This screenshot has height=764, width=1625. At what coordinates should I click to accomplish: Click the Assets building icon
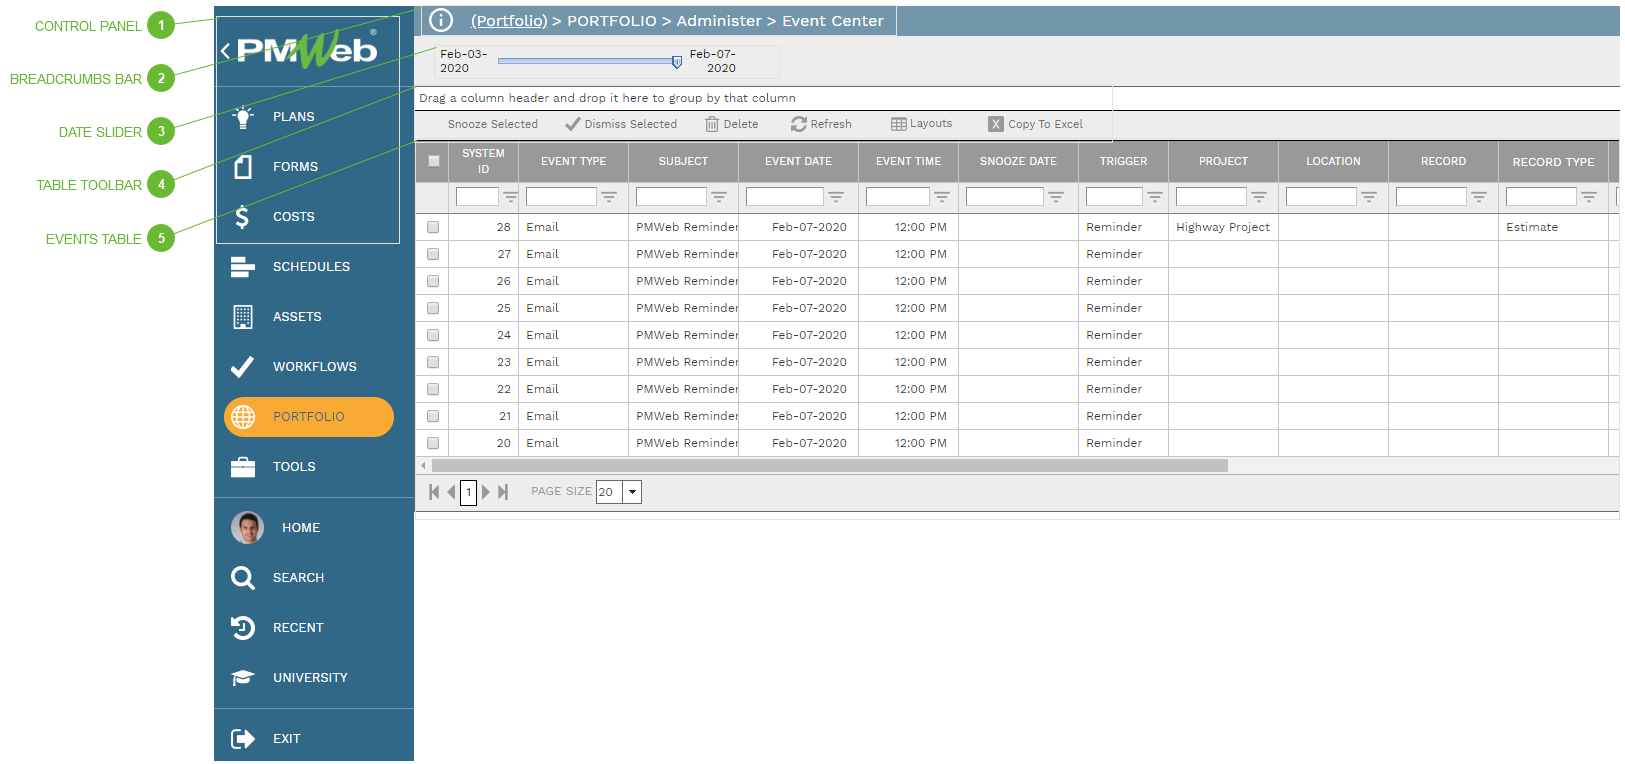[242, 317]
